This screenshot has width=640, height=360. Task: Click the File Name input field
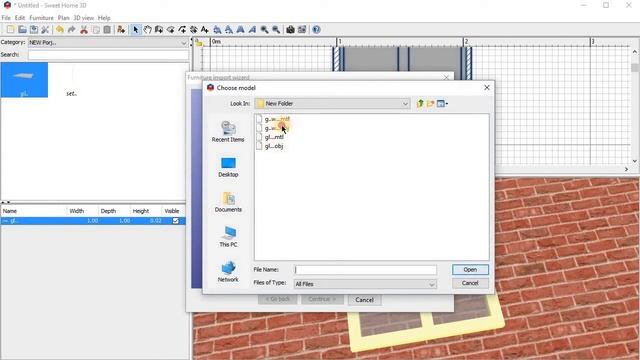pyautogui.click(x=365, y=270)
